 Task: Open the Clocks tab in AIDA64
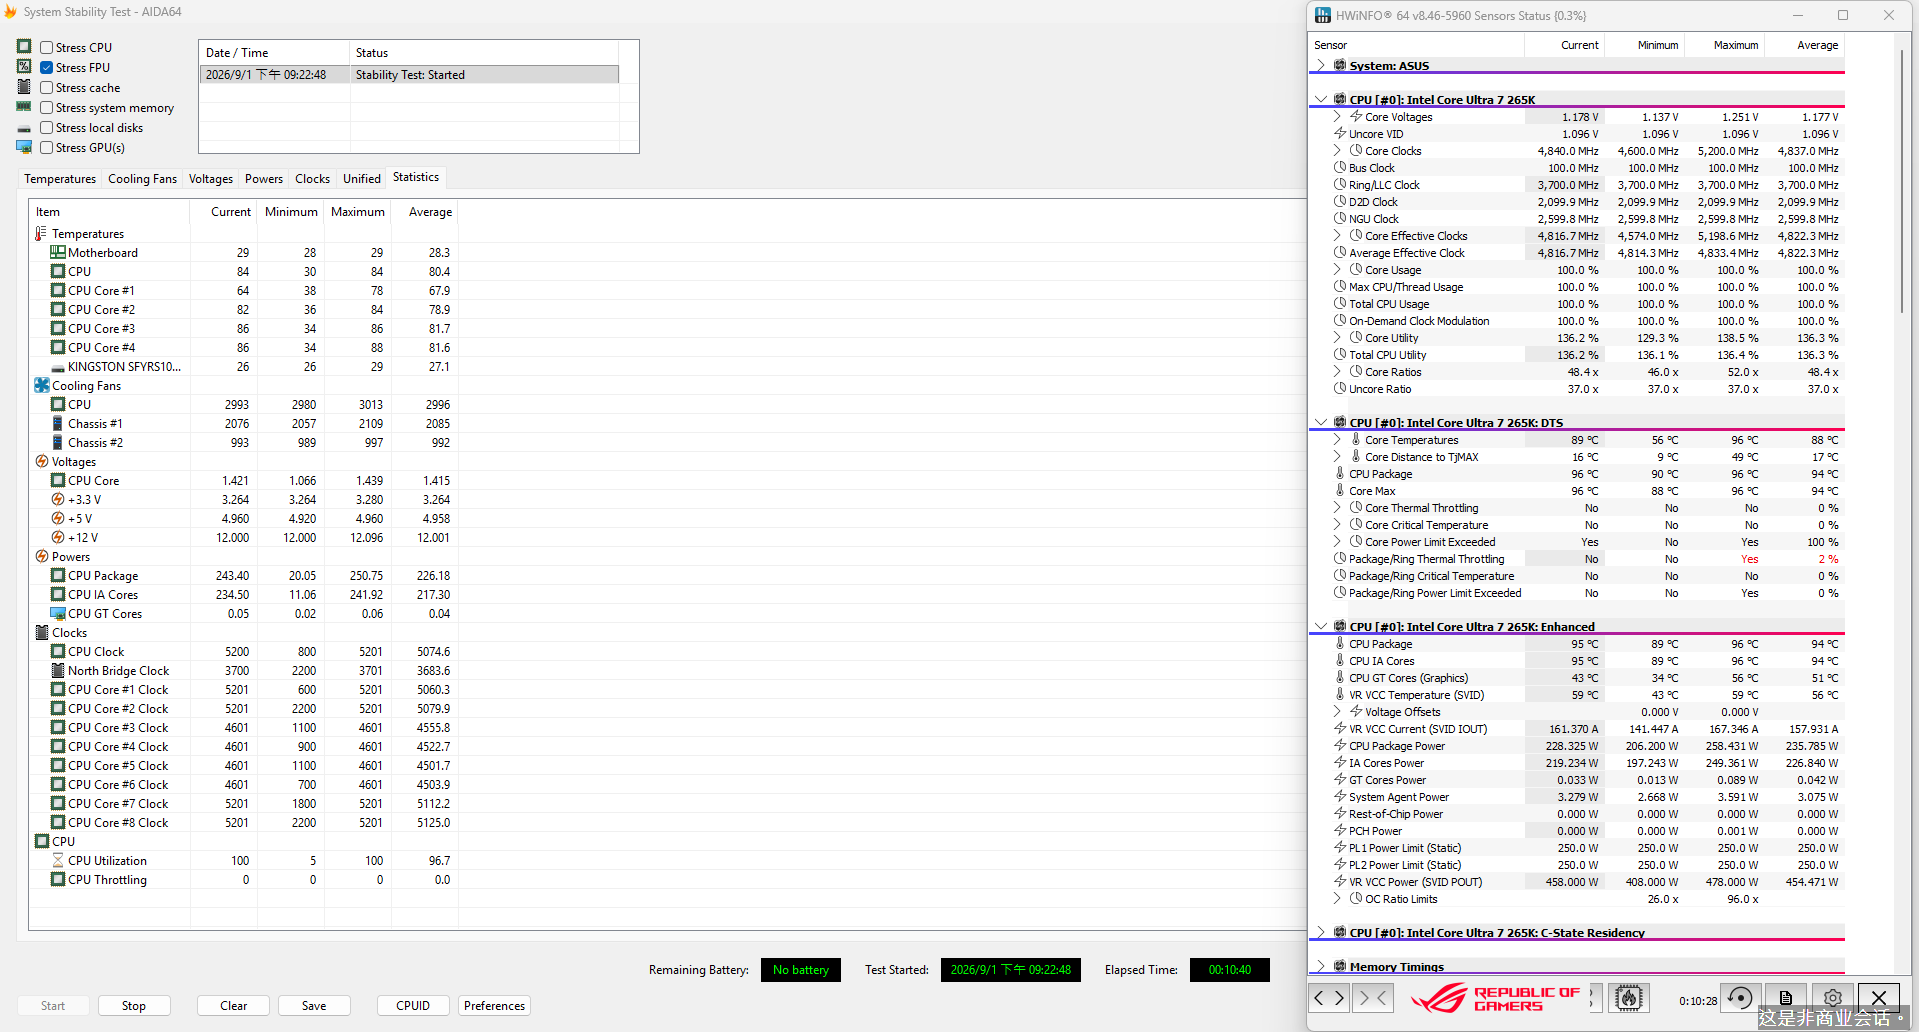click(x=312, y=179)
